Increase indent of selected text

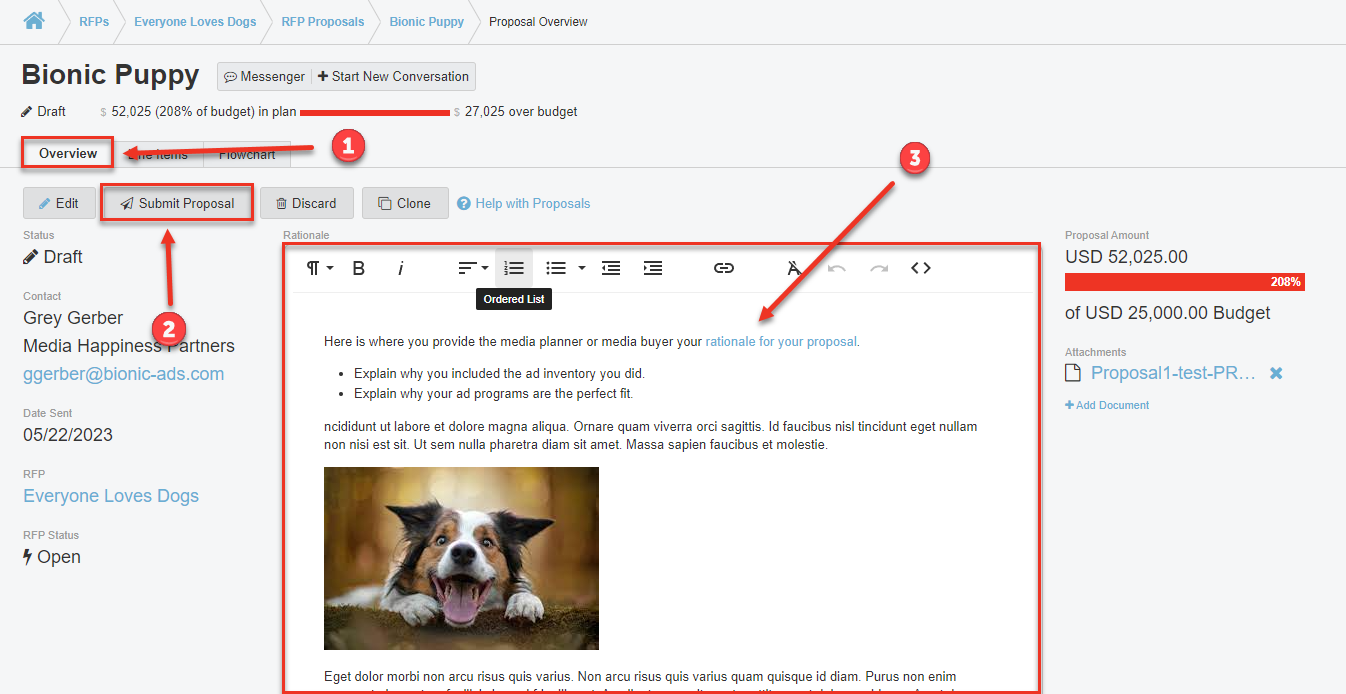point(653,268)
